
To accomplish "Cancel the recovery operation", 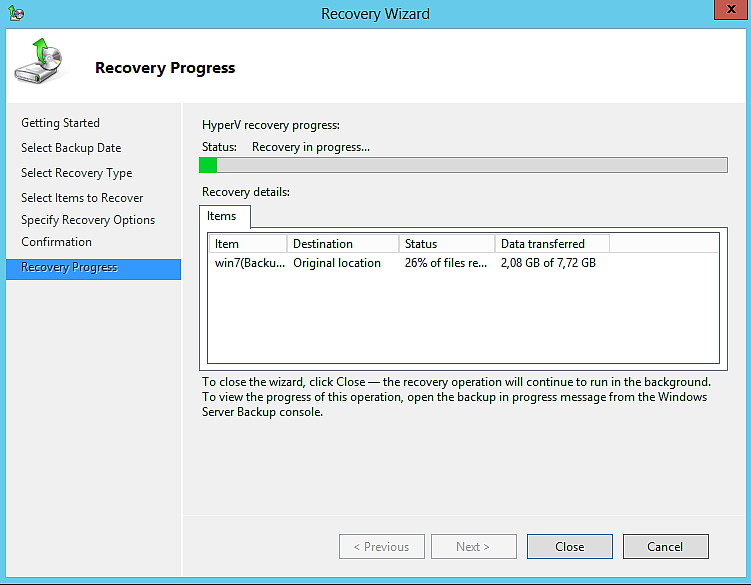I will pyautogui.click(x=666, y=547).
